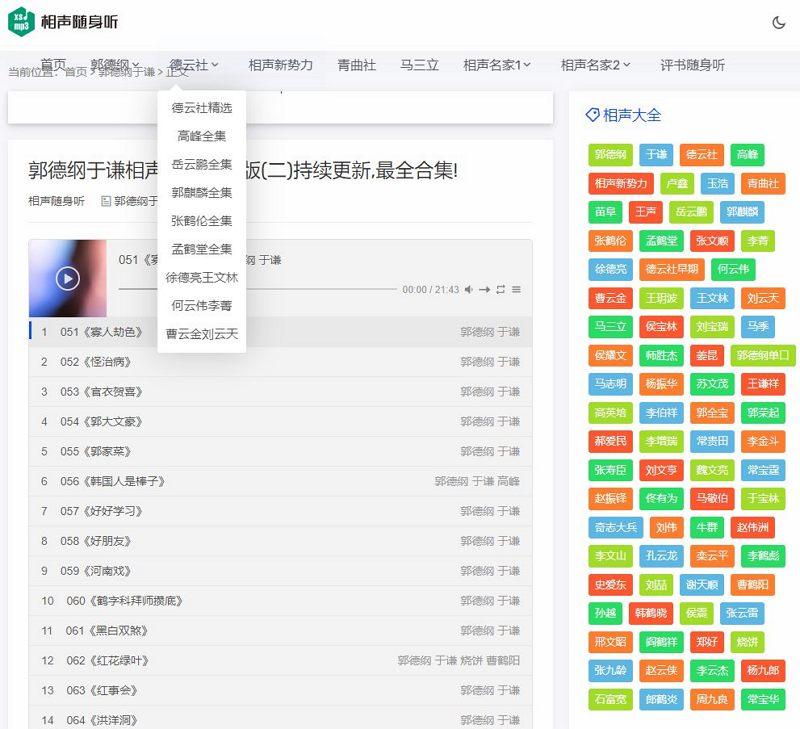Play track 054《郭大文豪》
The image size is (800, 729).
281,422
